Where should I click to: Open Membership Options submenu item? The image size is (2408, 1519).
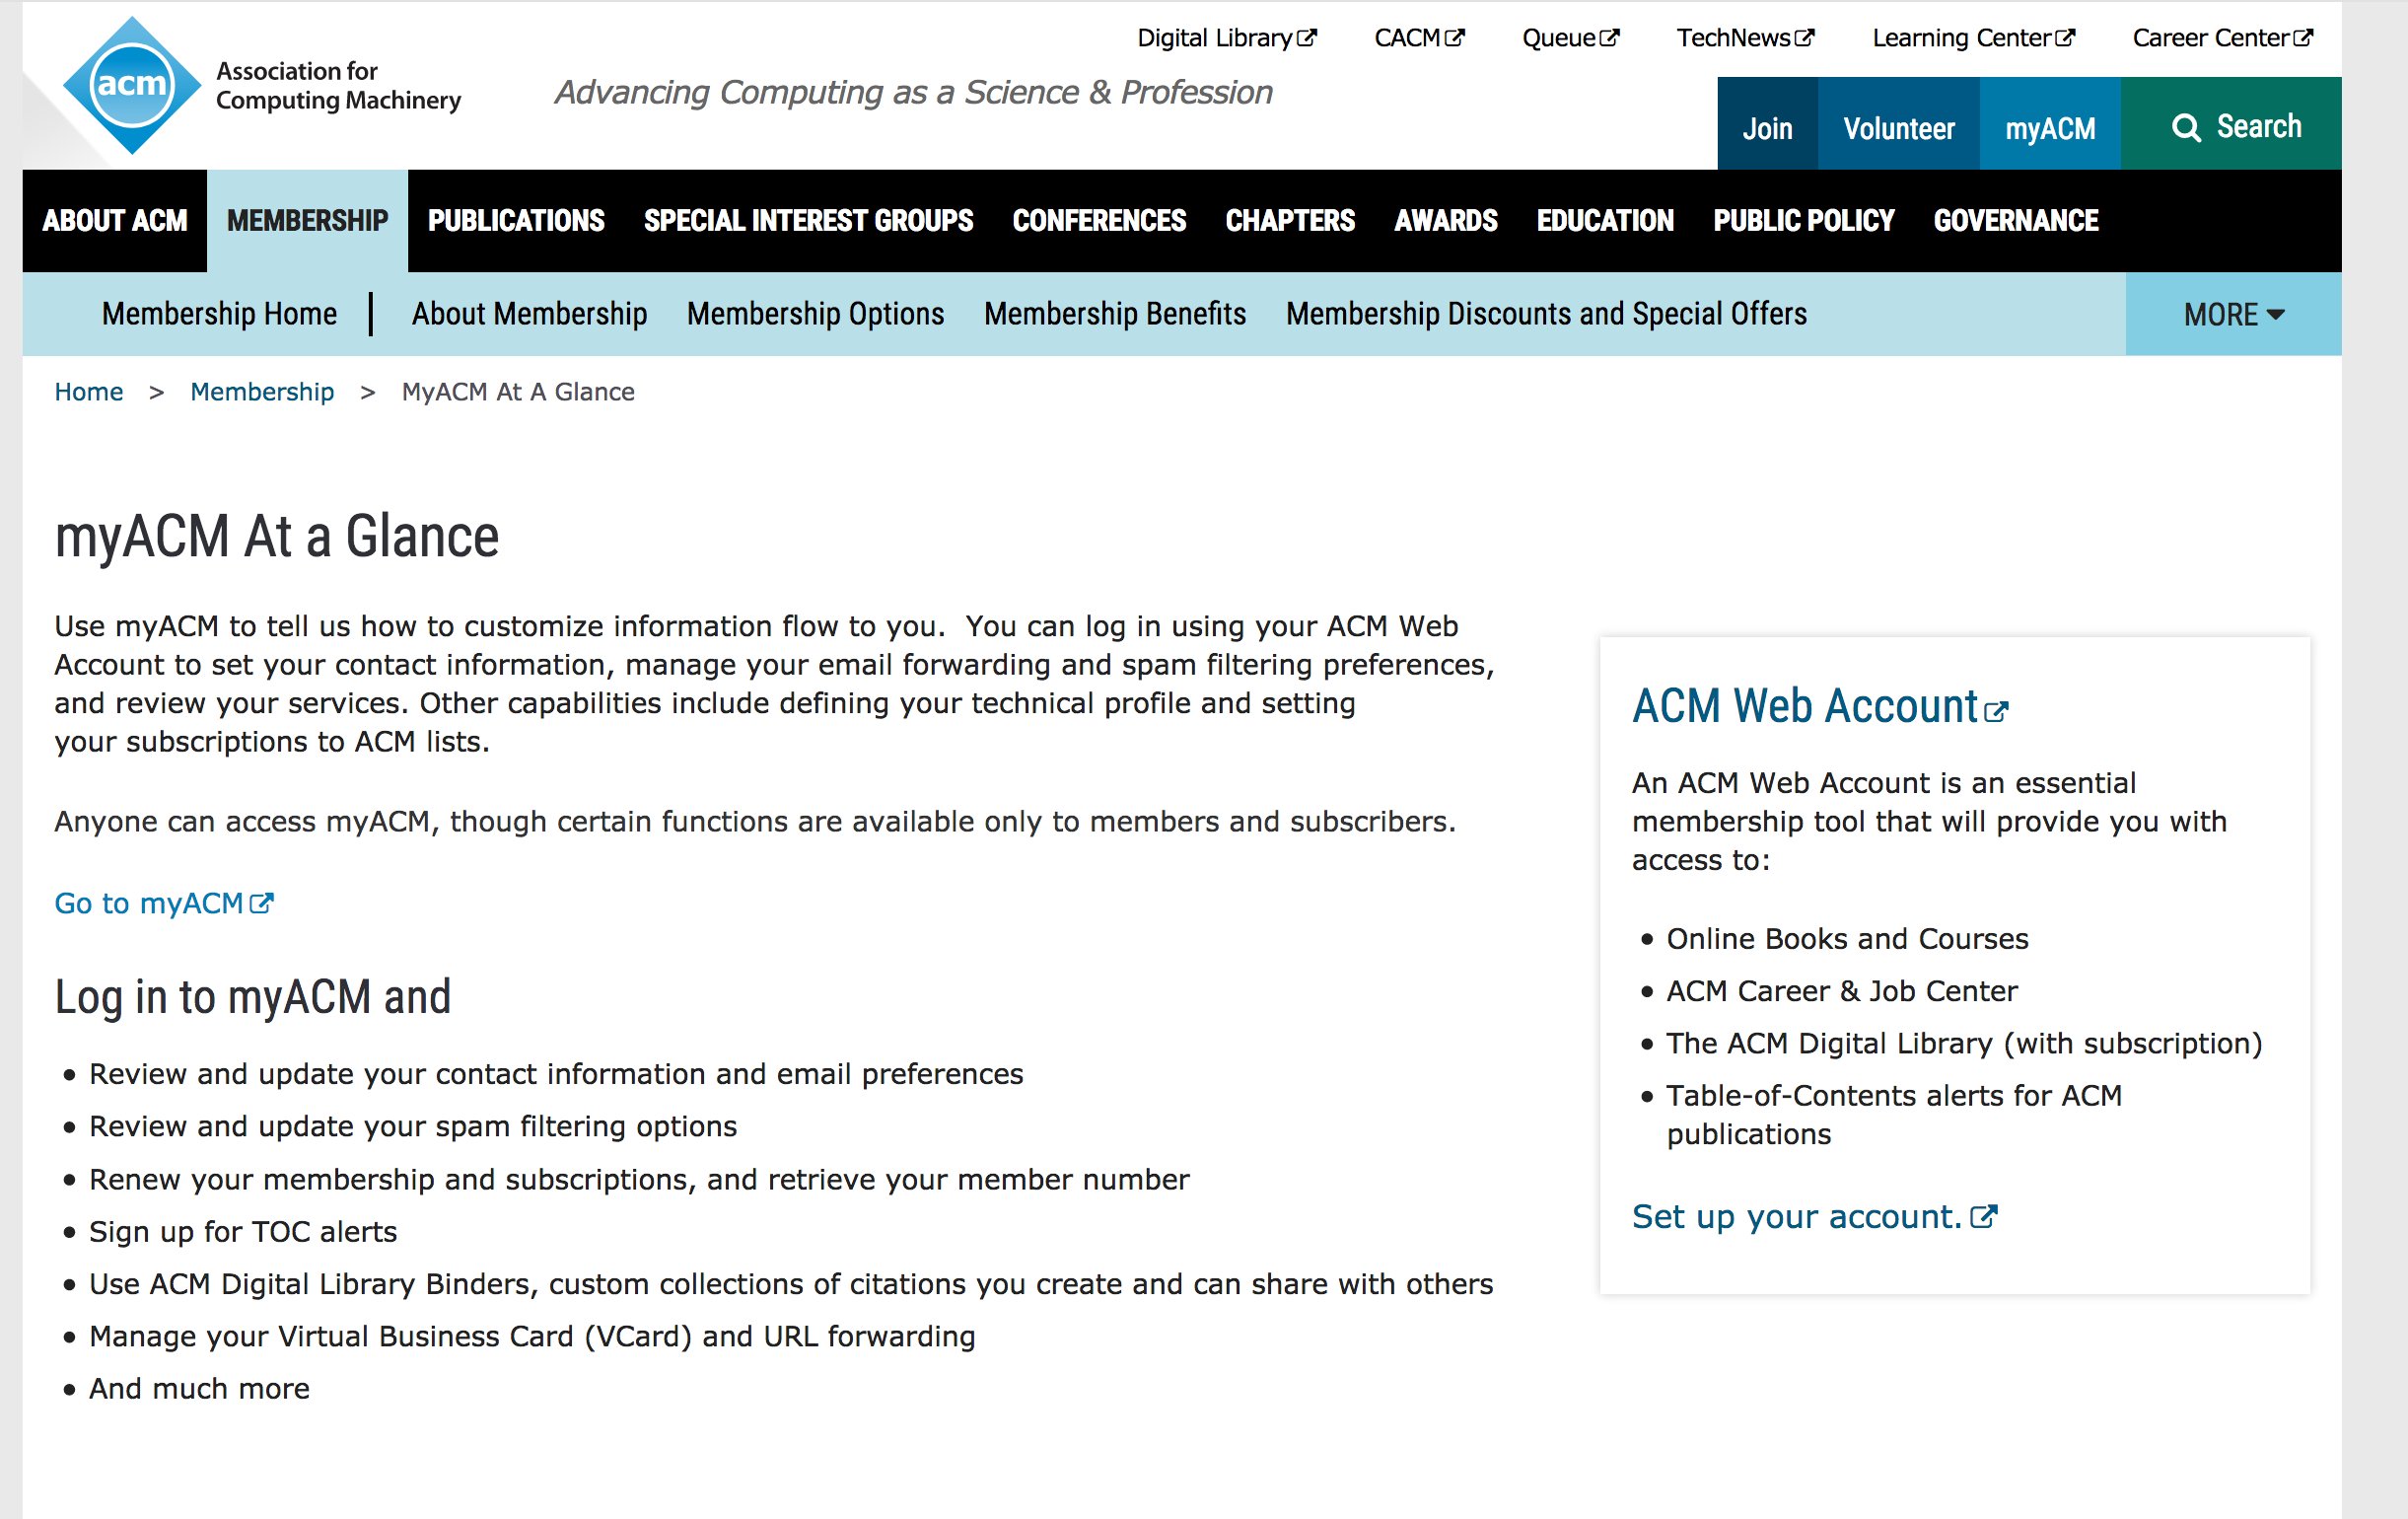pos(815,314)
